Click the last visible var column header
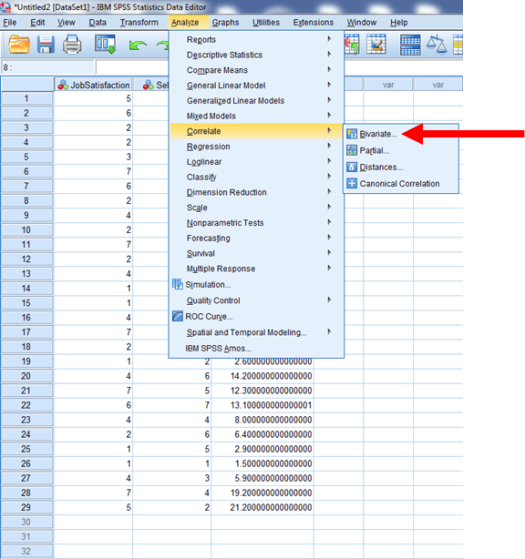Viewport: 525px width, 559px height. tap(438, 85)
